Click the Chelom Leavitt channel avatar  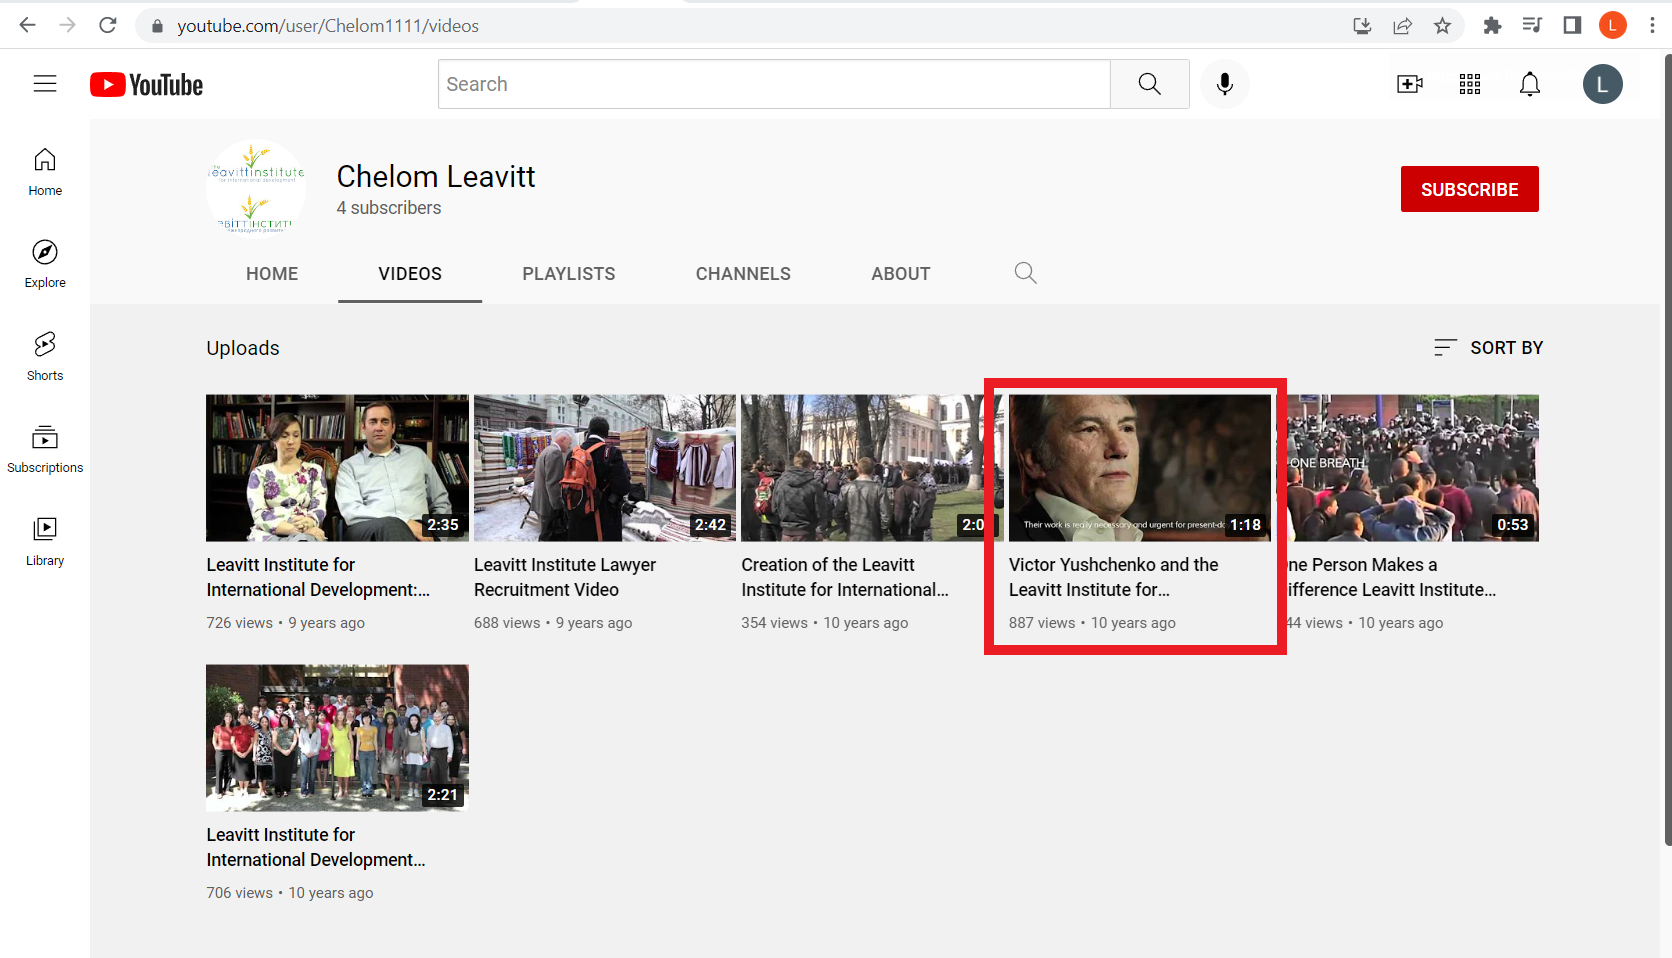click(x=256, y=187)
